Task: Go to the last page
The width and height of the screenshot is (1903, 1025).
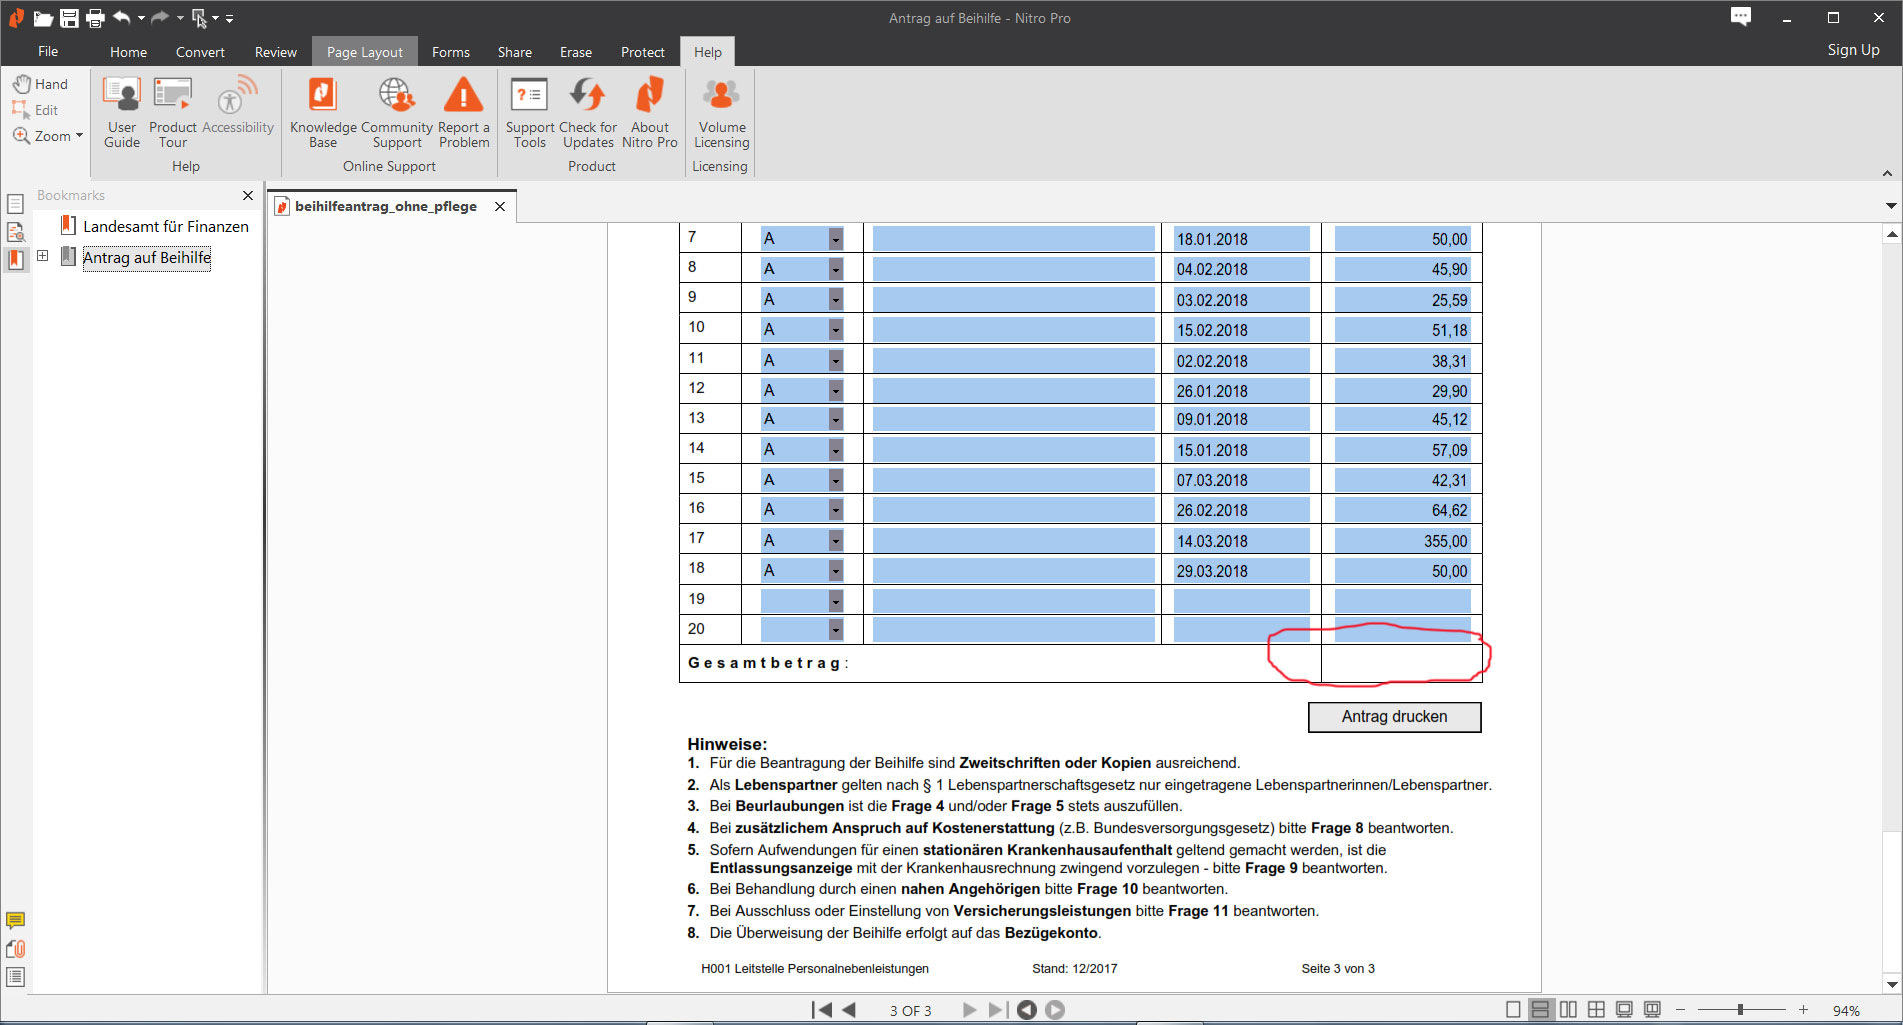Action: [997, 1010]
